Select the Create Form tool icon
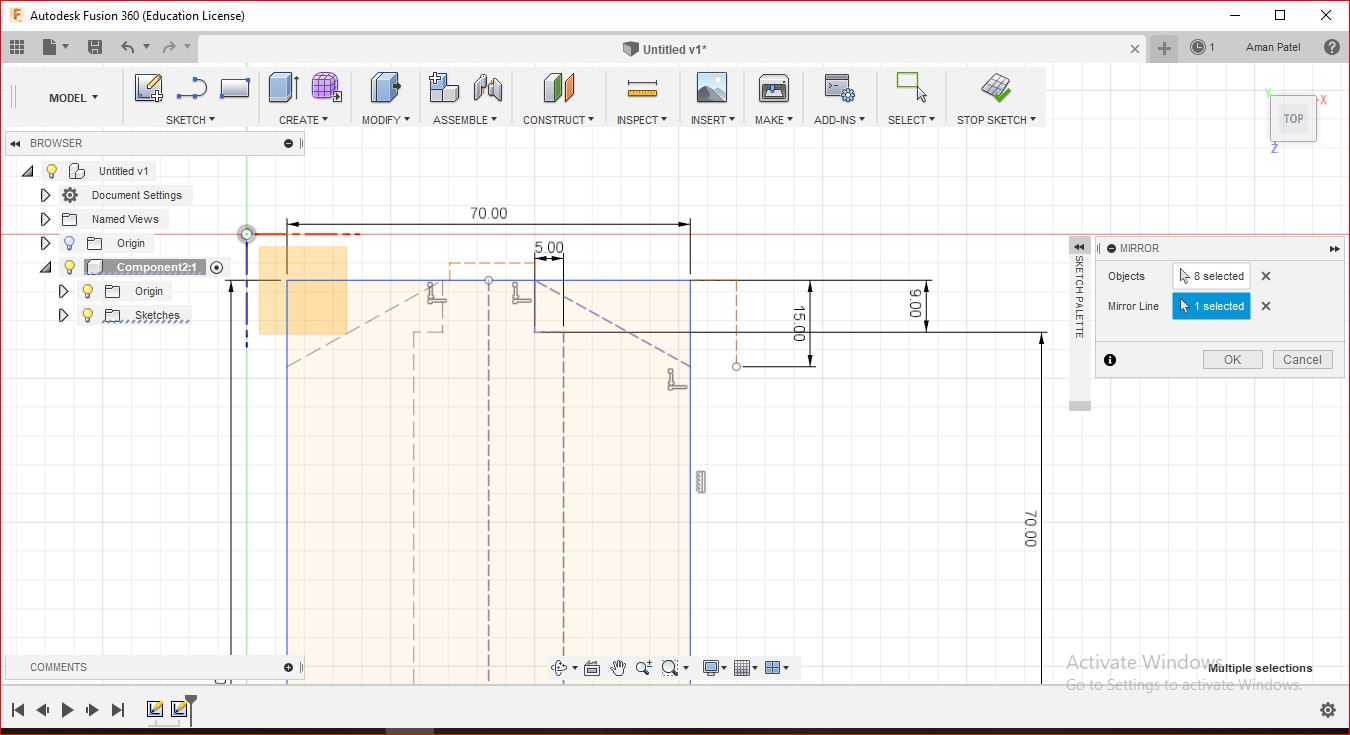 tap(326, 88)
